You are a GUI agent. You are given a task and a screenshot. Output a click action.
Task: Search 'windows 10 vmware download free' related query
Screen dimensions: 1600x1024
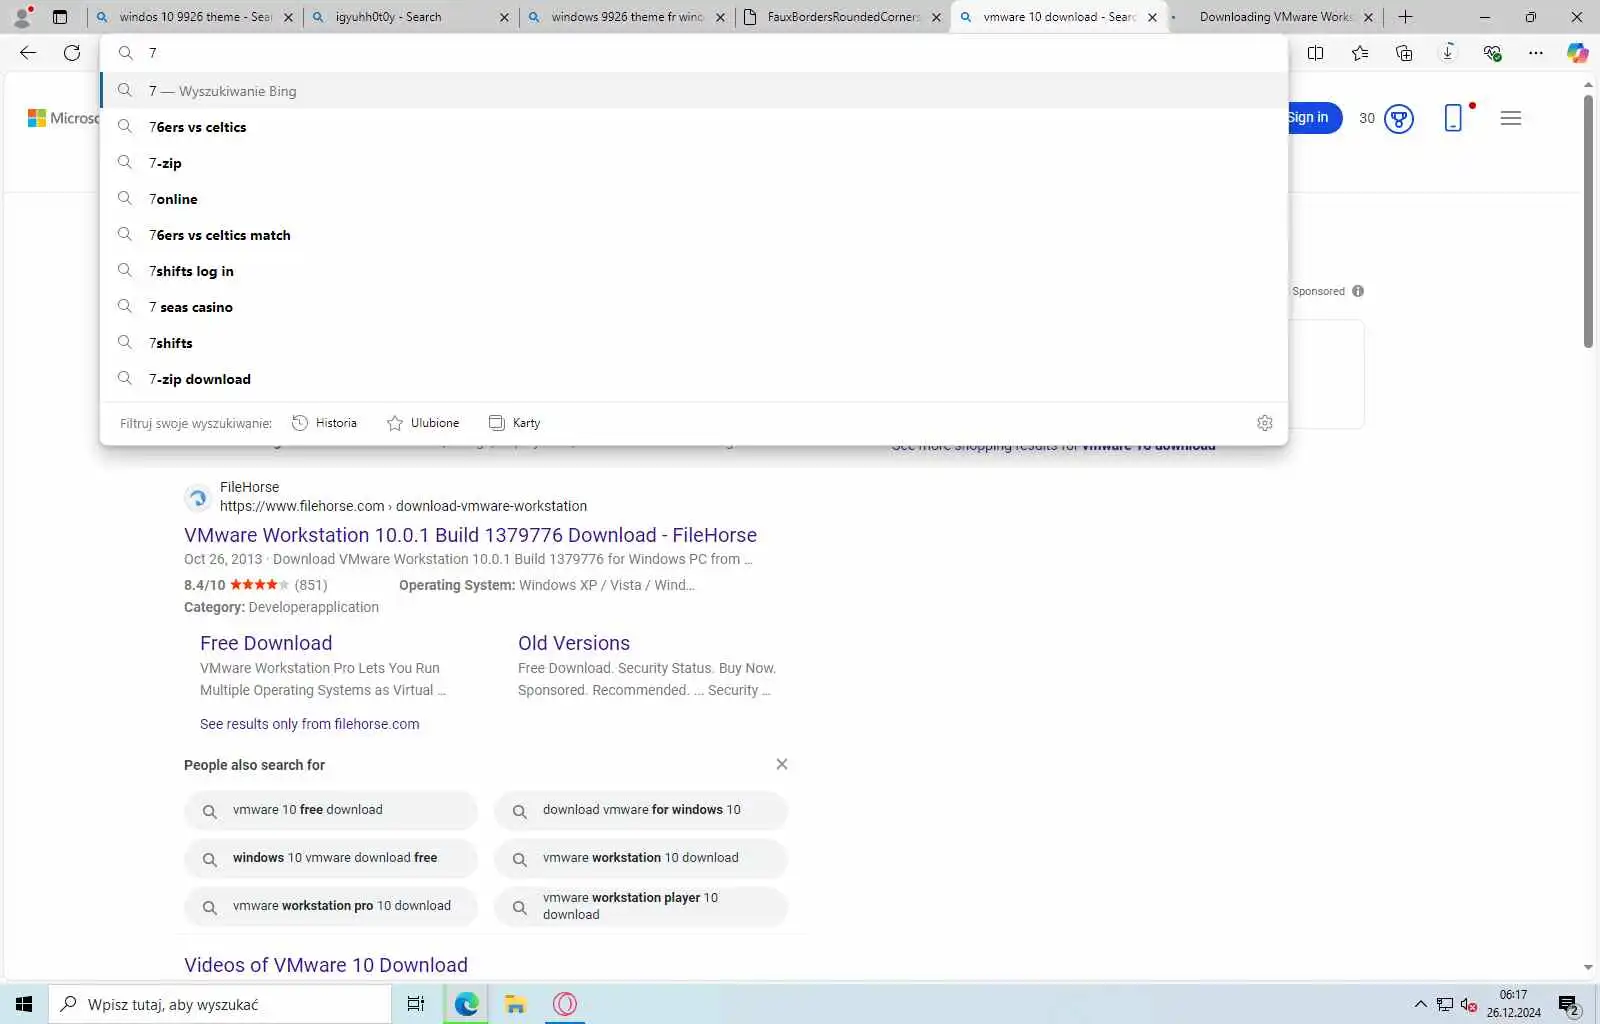(331, 858)
